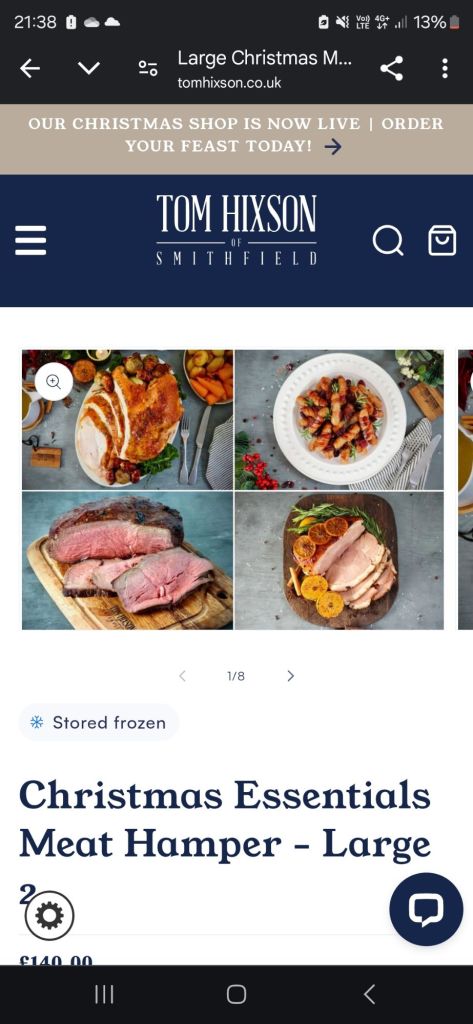Share the page via share icon
The image size is (473, 1024).
391,68
